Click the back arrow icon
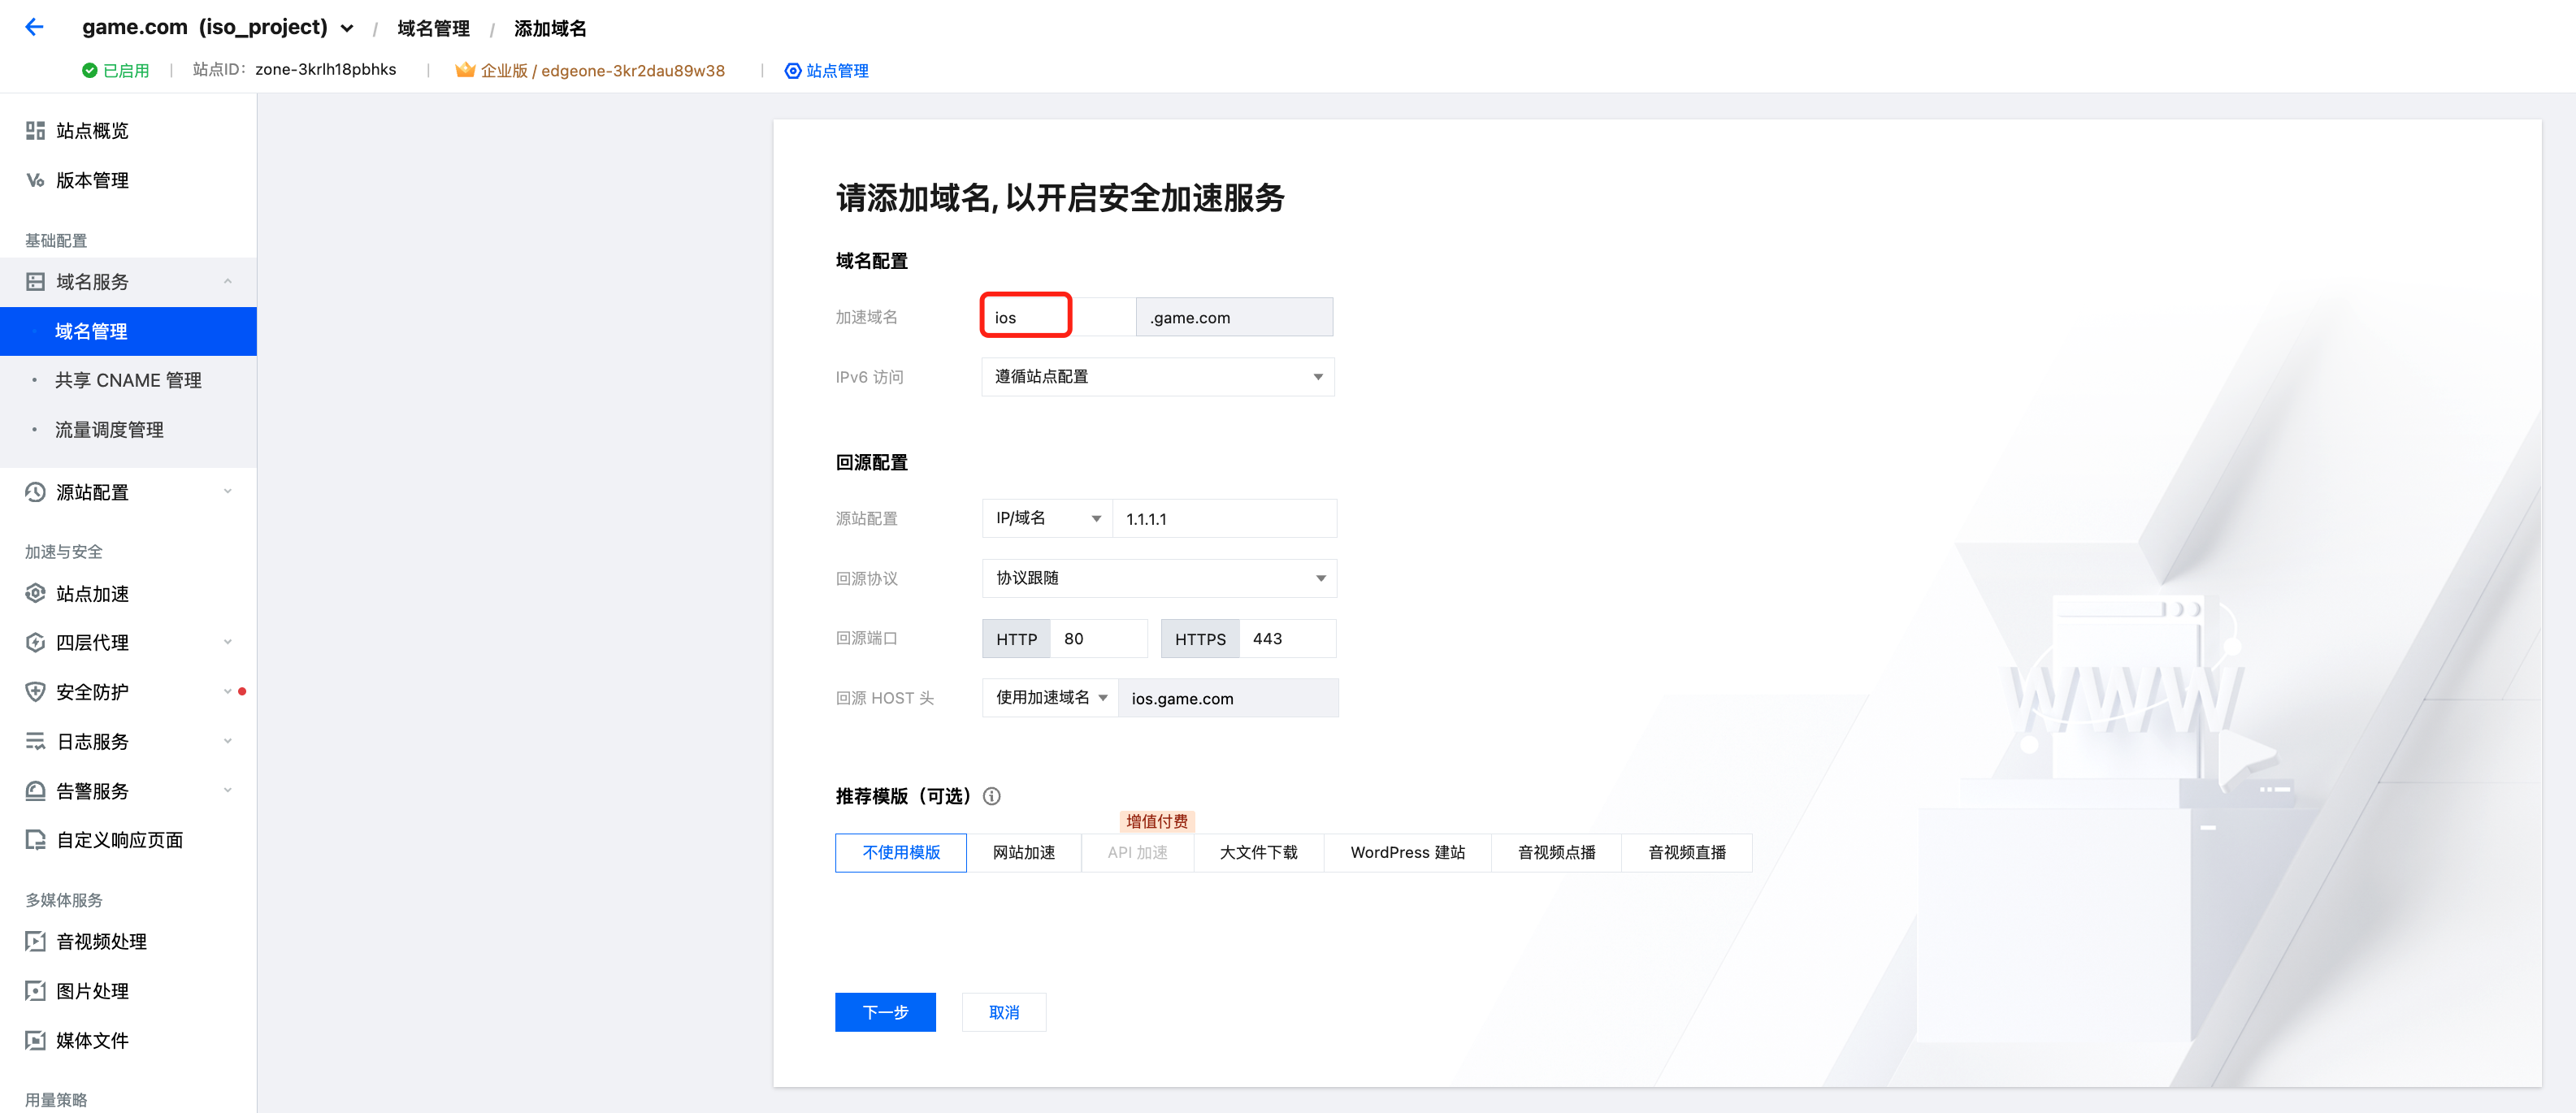Image resolution: width=2576 pixels, height=1113 pixels. [x=34, y=27]
